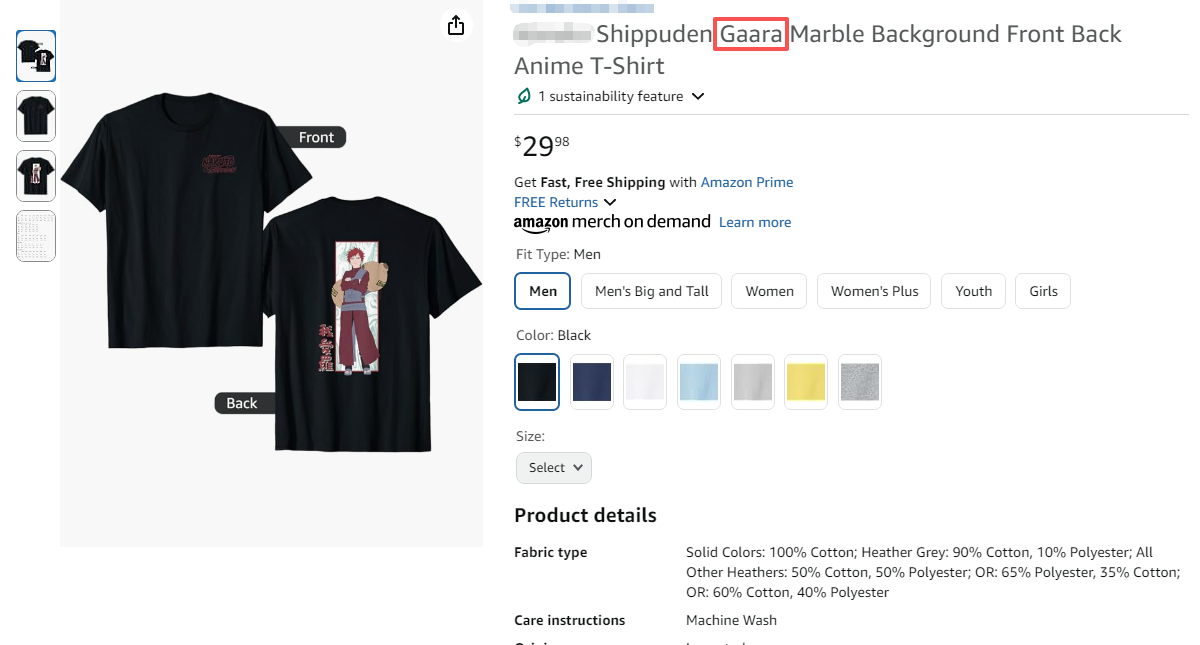Viewport: 1200px width, 645px height.
Task: Select the Youth fit type
Action: 973,291
